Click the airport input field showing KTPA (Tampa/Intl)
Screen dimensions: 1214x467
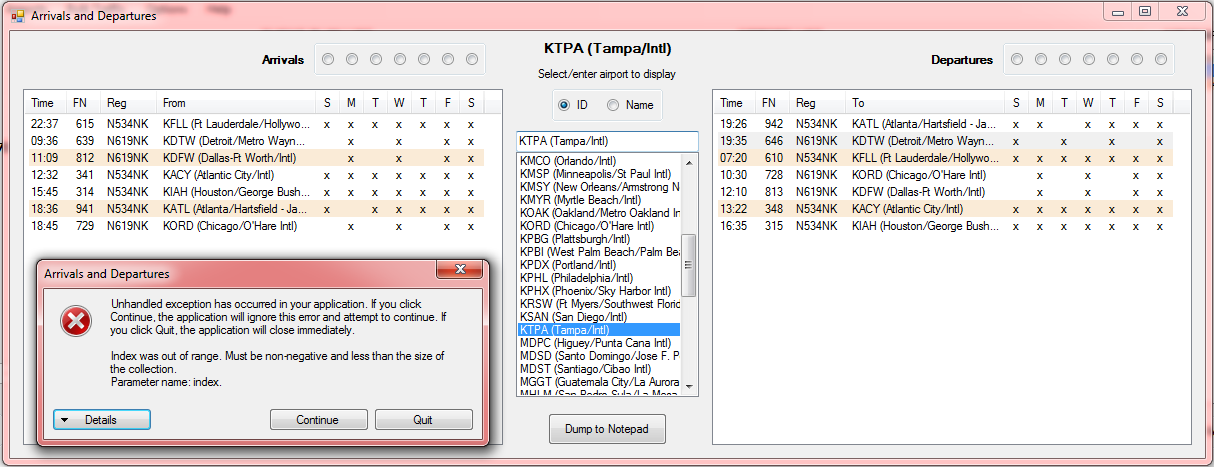click(607, 141)
